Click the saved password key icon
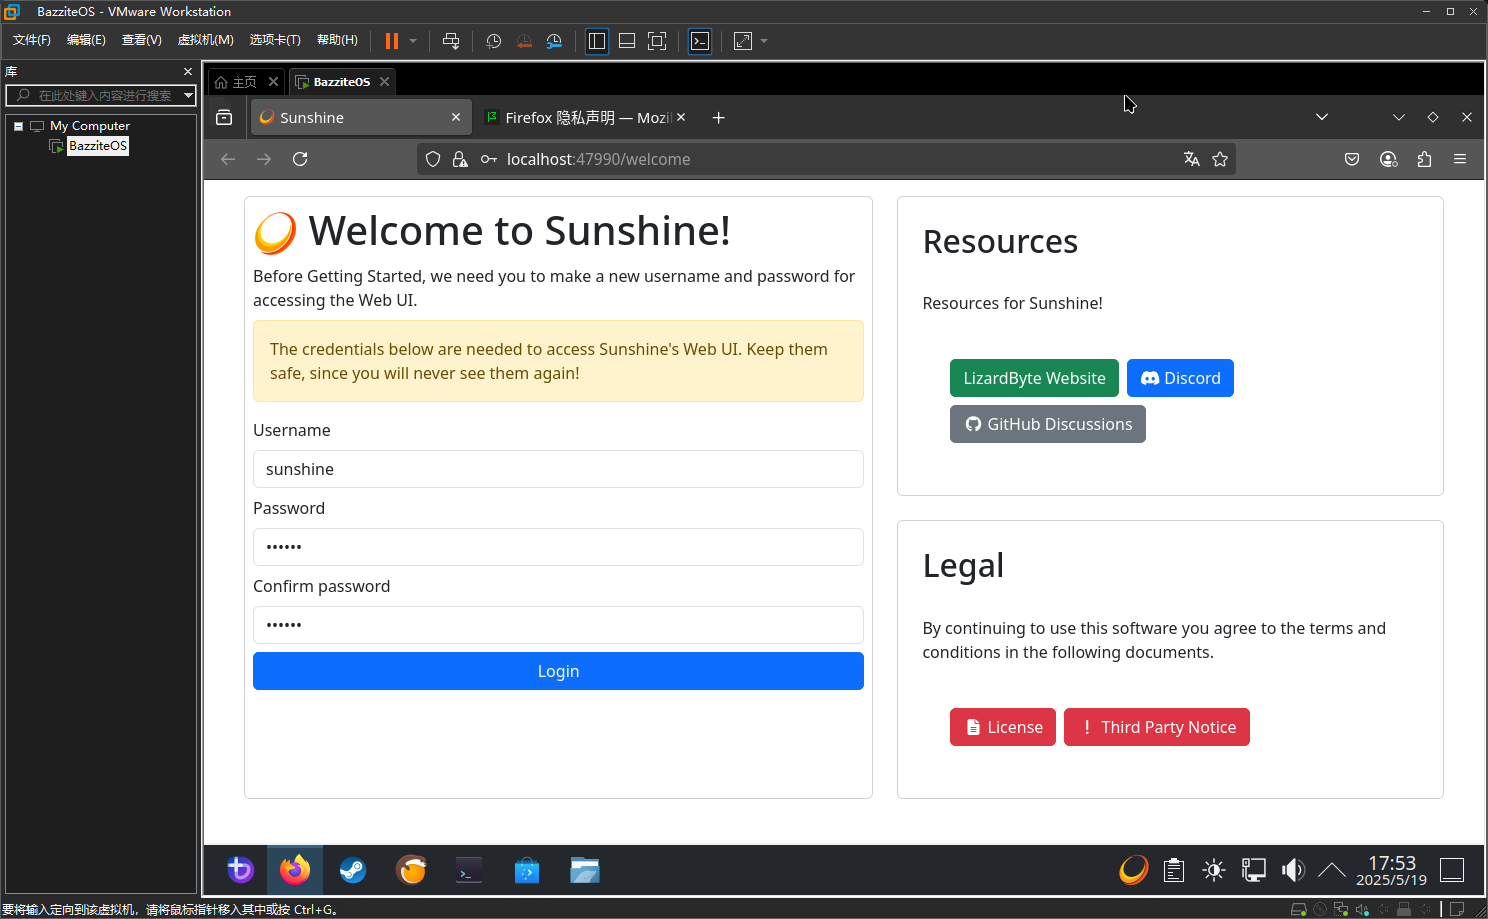The height and width of the screenshot is (919, 1488). tap(489, 159)
